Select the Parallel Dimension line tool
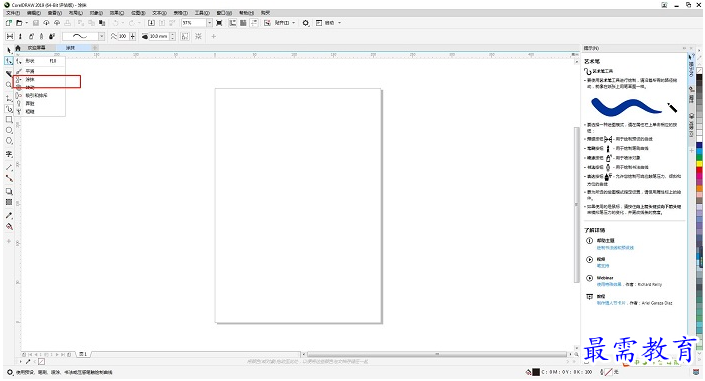The image size is (705, 381). pyautogui.click(x=9, y=167)
